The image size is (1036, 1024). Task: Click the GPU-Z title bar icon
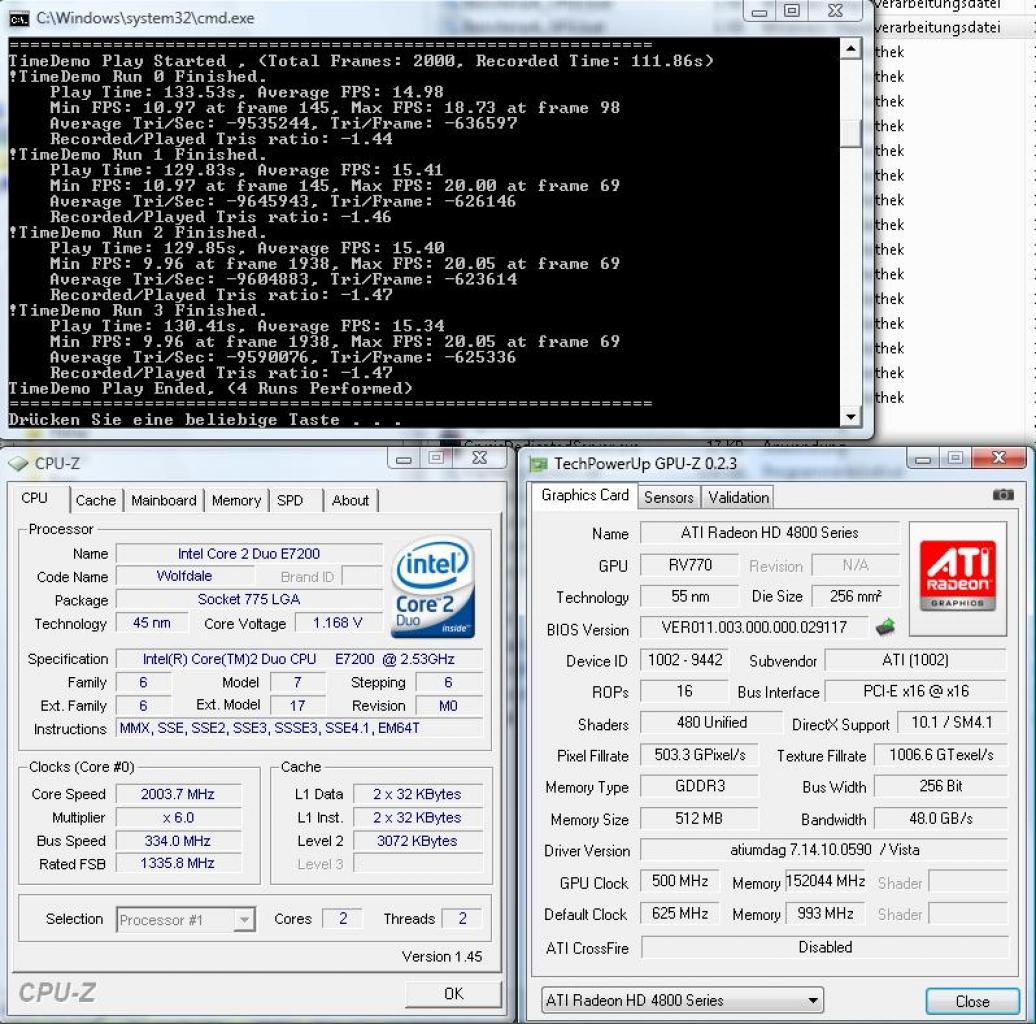pyautogui.click(x=538, y=464)
